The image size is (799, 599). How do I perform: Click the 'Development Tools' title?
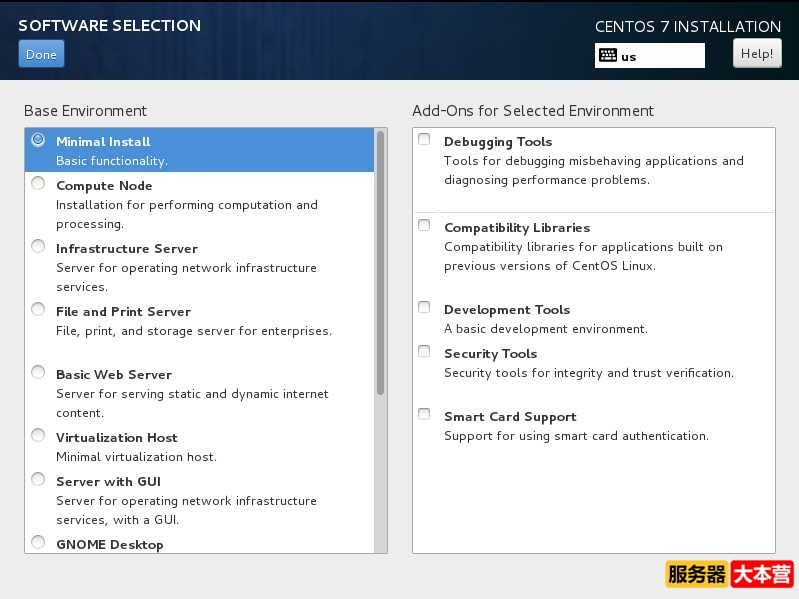pyautogui.click(x=507, y=310)
